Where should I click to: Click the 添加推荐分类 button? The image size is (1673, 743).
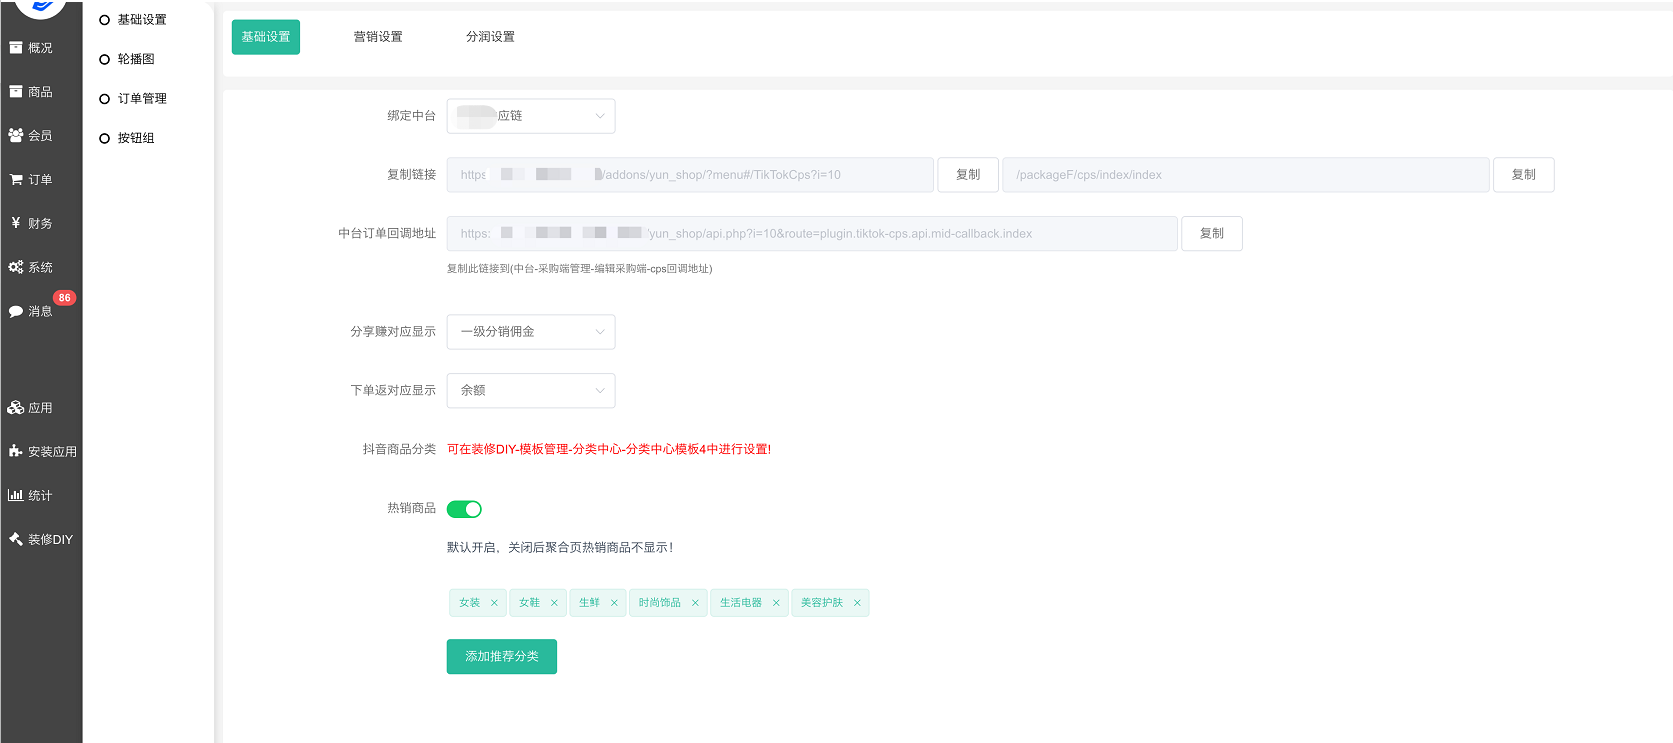501,657
